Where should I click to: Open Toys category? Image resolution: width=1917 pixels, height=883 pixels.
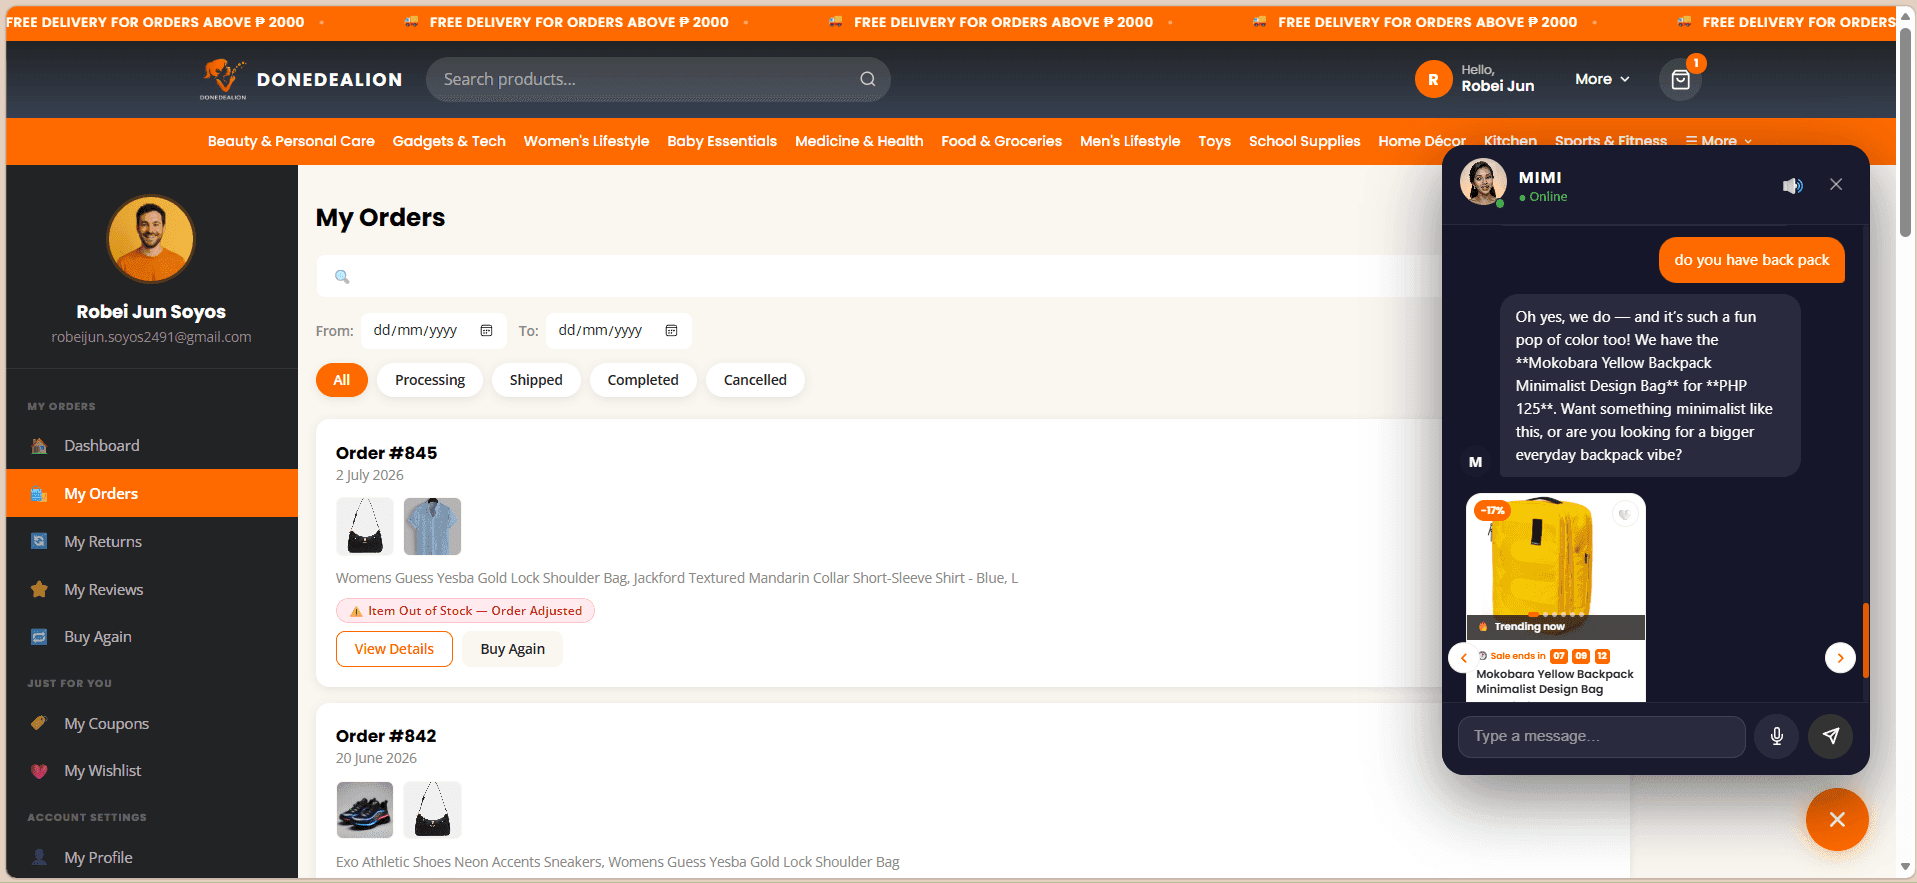tap(1214, 141)
